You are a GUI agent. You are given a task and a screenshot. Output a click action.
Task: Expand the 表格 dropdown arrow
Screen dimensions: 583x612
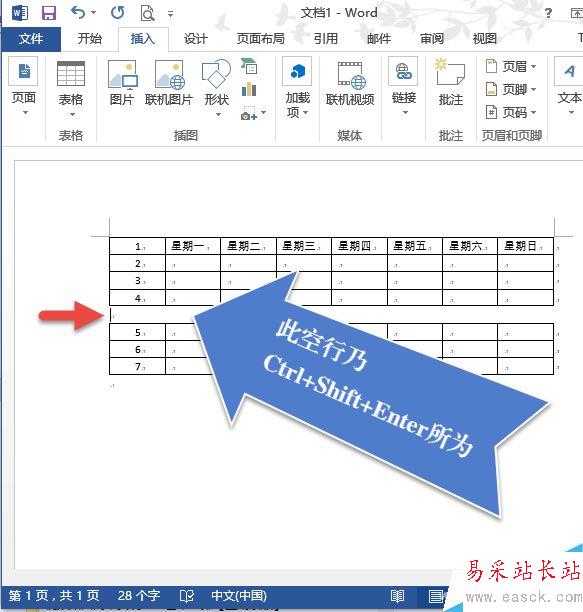(72, 115)
